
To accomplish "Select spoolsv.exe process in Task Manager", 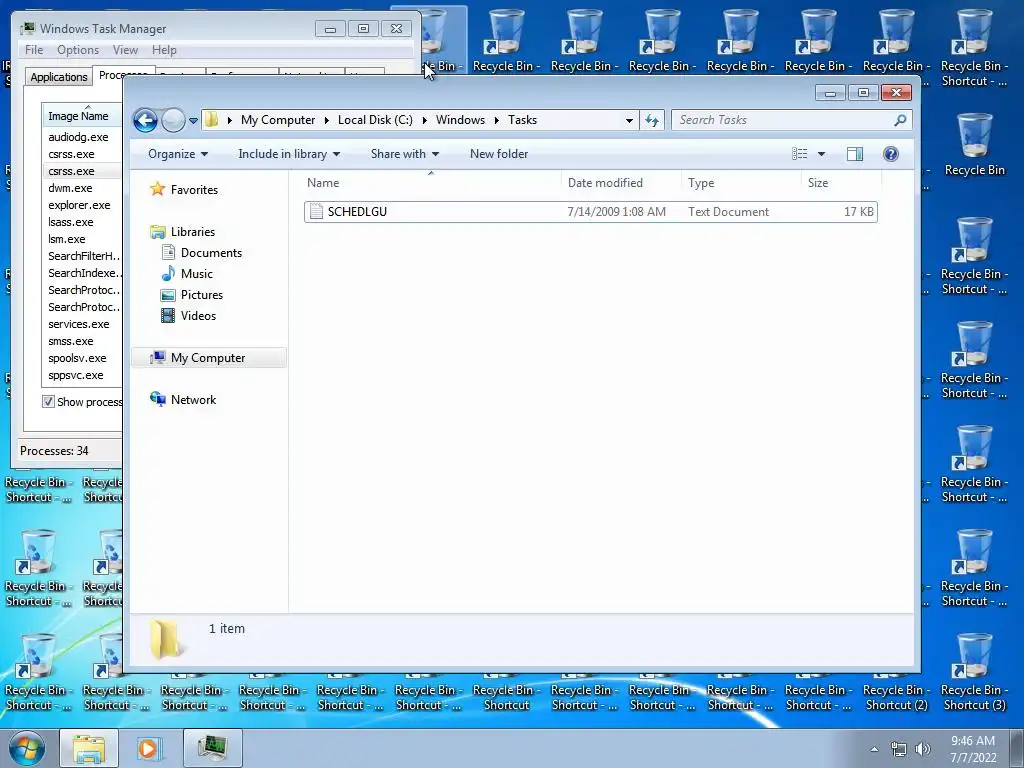I will coord(77,358).
